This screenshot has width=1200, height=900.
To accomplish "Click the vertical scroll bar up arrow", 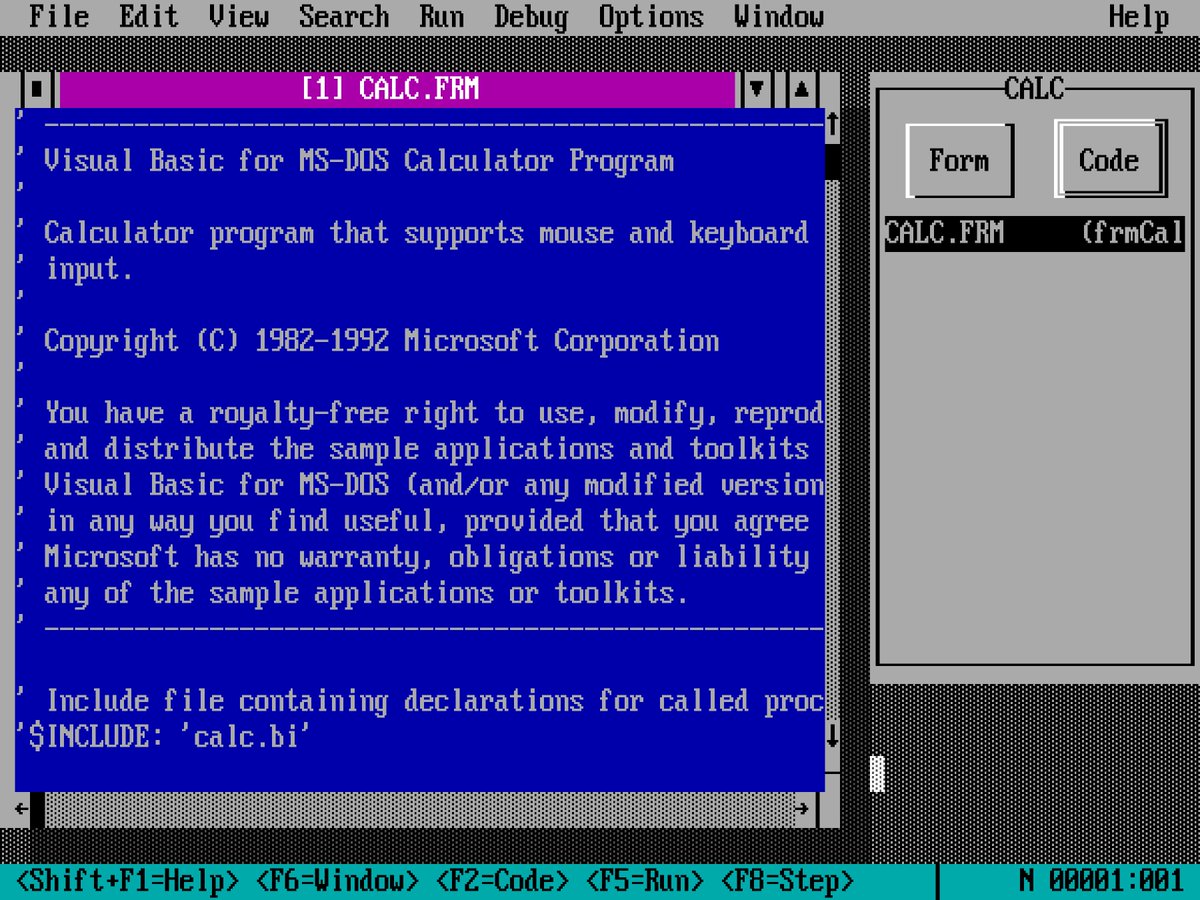I will 832,125.
